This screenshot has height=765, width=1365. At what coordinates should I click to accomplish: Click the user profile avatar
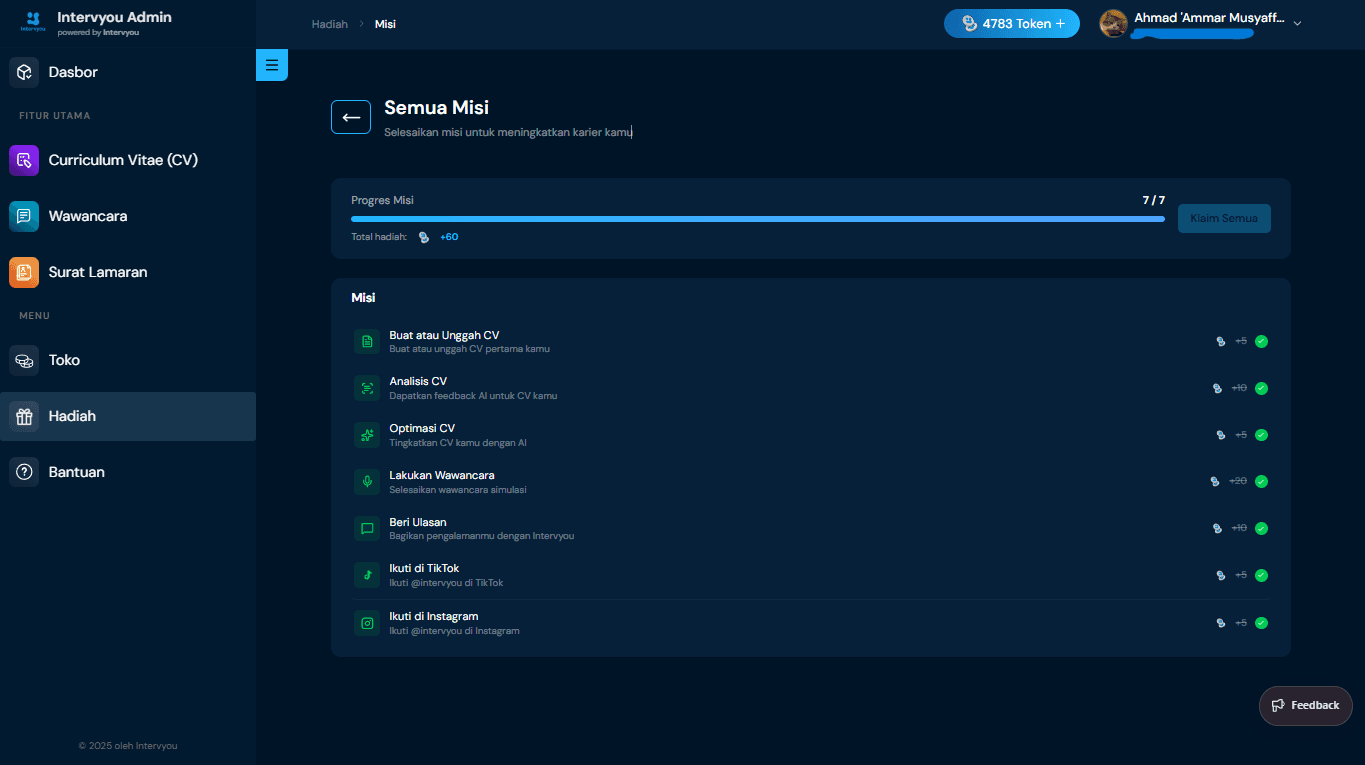1114,23
